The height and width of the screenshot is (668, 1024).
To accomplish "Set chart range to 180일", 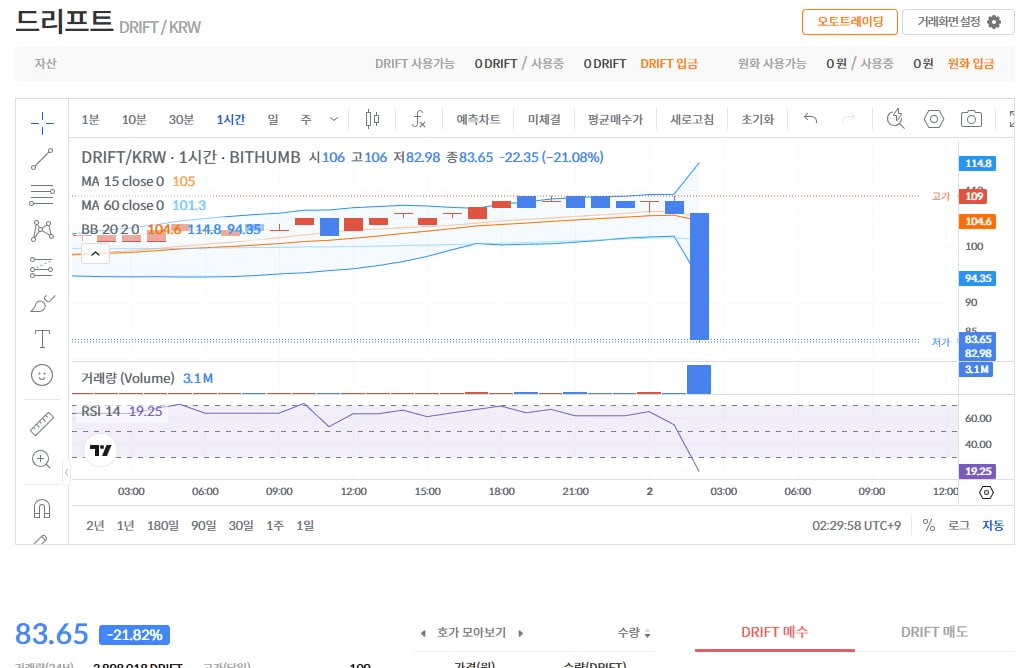I will tap(162, 525).
